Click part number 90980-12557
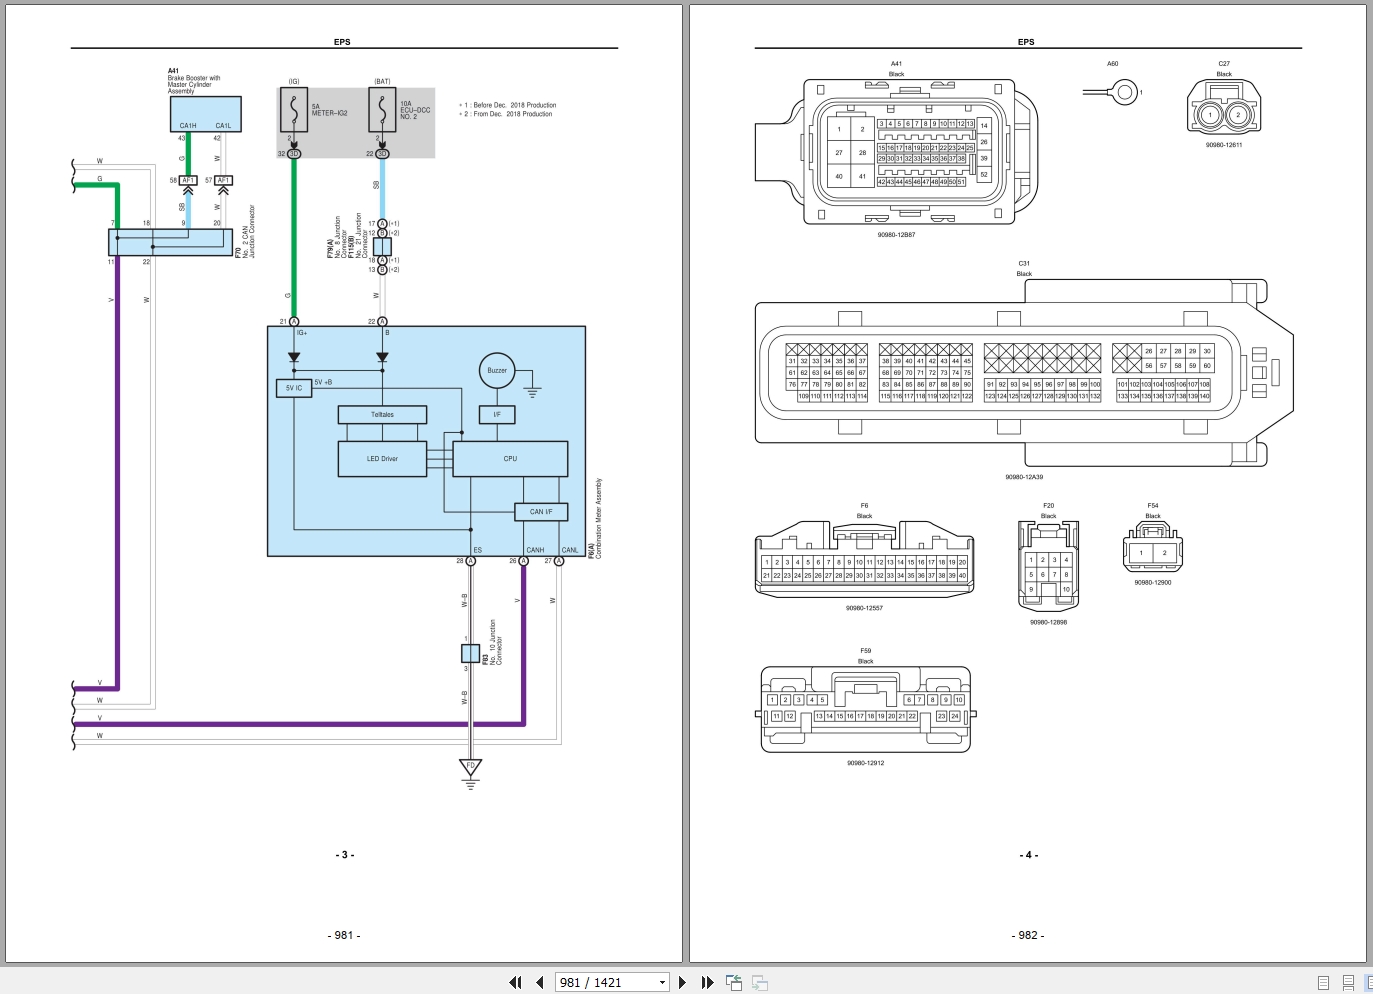Screen dimensions: 1373x994 (x=864, y=608)
